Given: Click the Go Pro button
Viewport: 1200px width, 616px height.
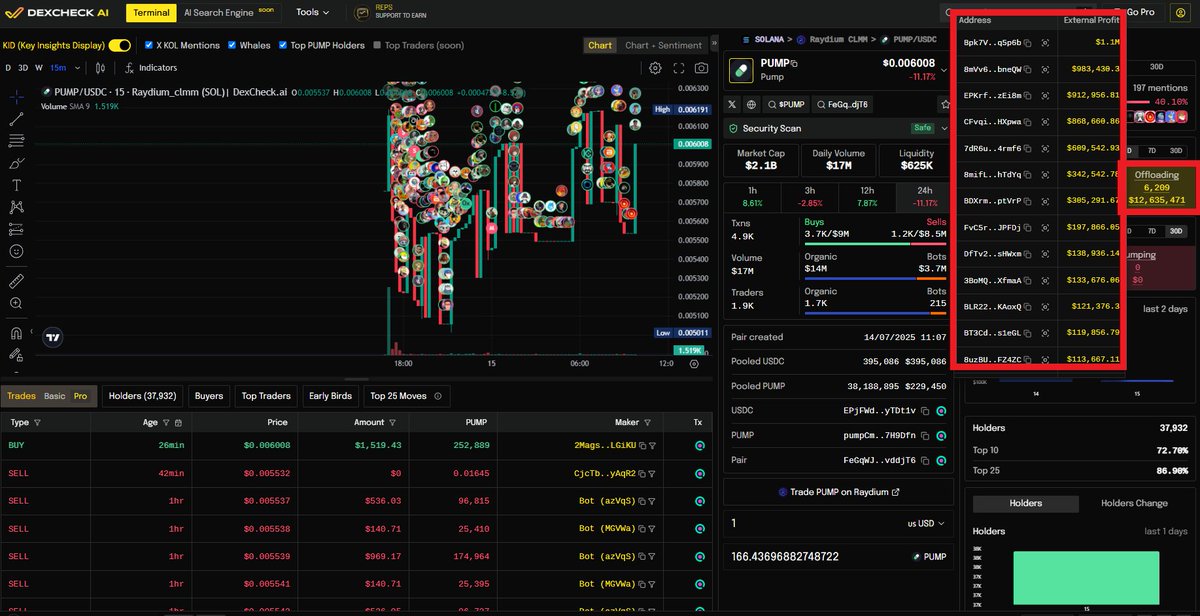Looking at the screenshot, I should (x=1139, y=12).
